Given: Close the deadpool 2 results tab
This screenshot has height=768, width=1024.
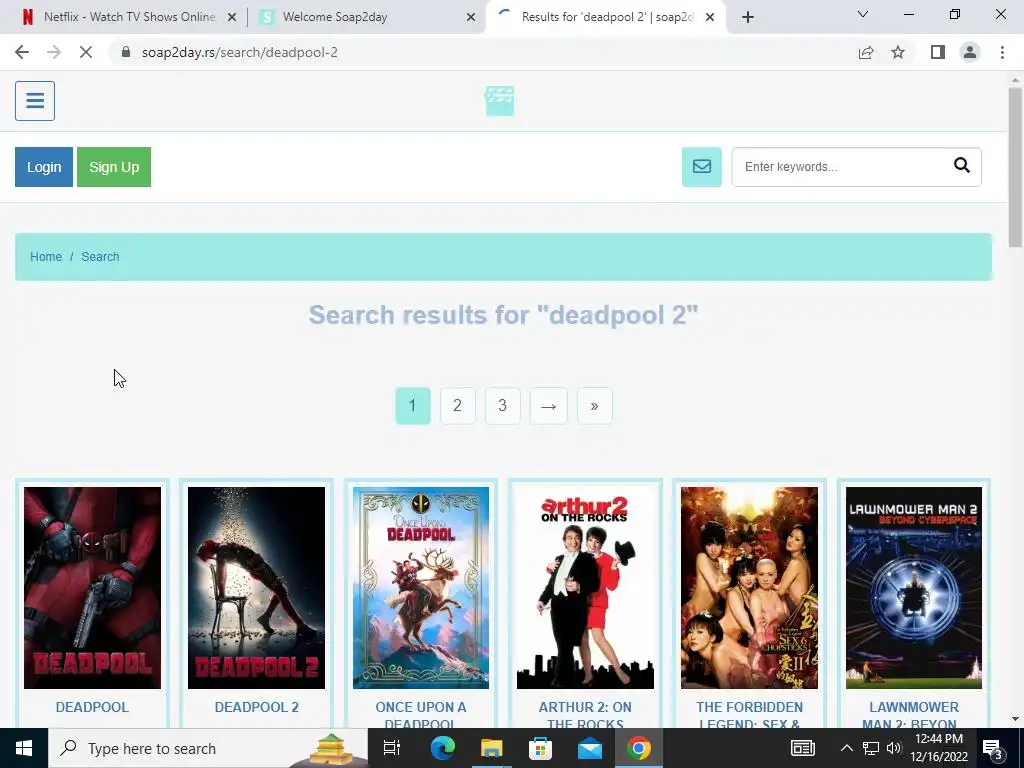Looking at the screenshot, I should point(710,17).
